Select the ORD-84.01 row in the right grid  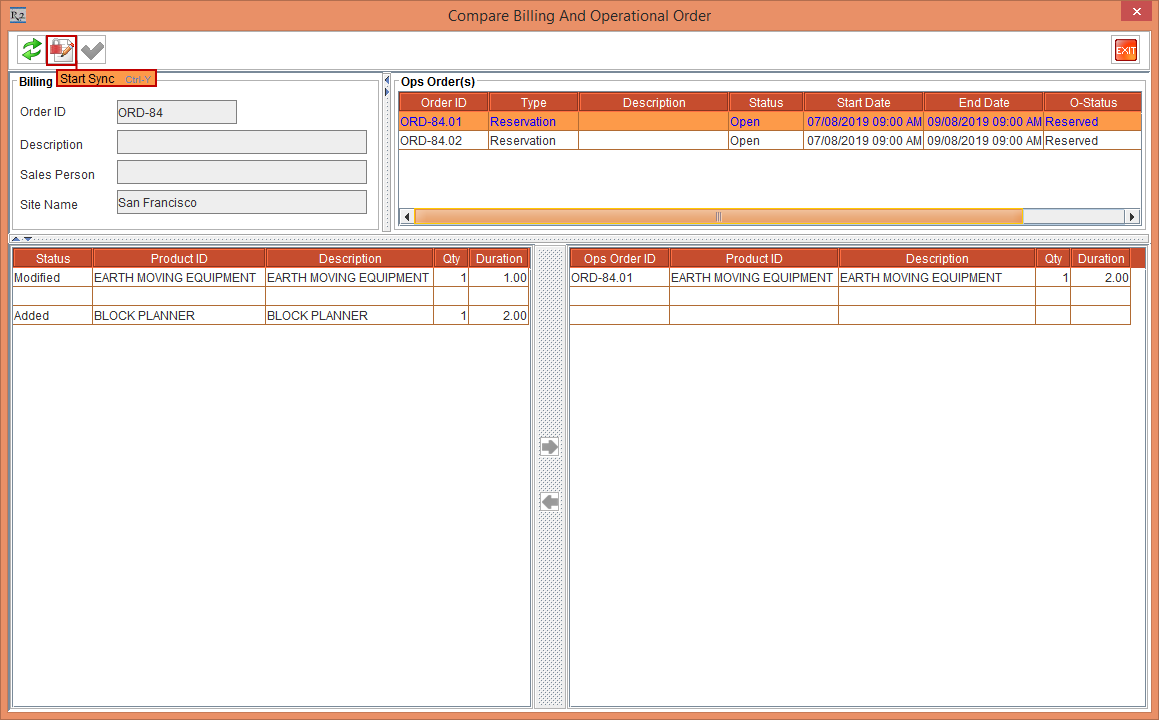tap(618, 277)
